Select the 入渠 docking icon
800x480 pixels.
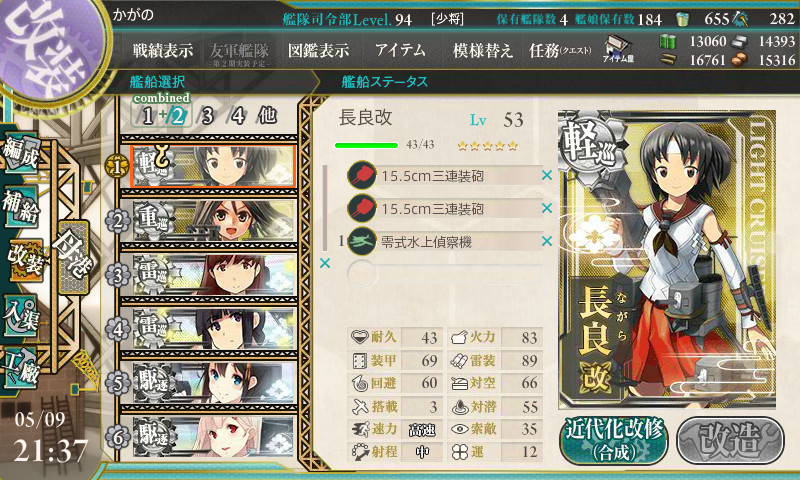click(20, 316)
